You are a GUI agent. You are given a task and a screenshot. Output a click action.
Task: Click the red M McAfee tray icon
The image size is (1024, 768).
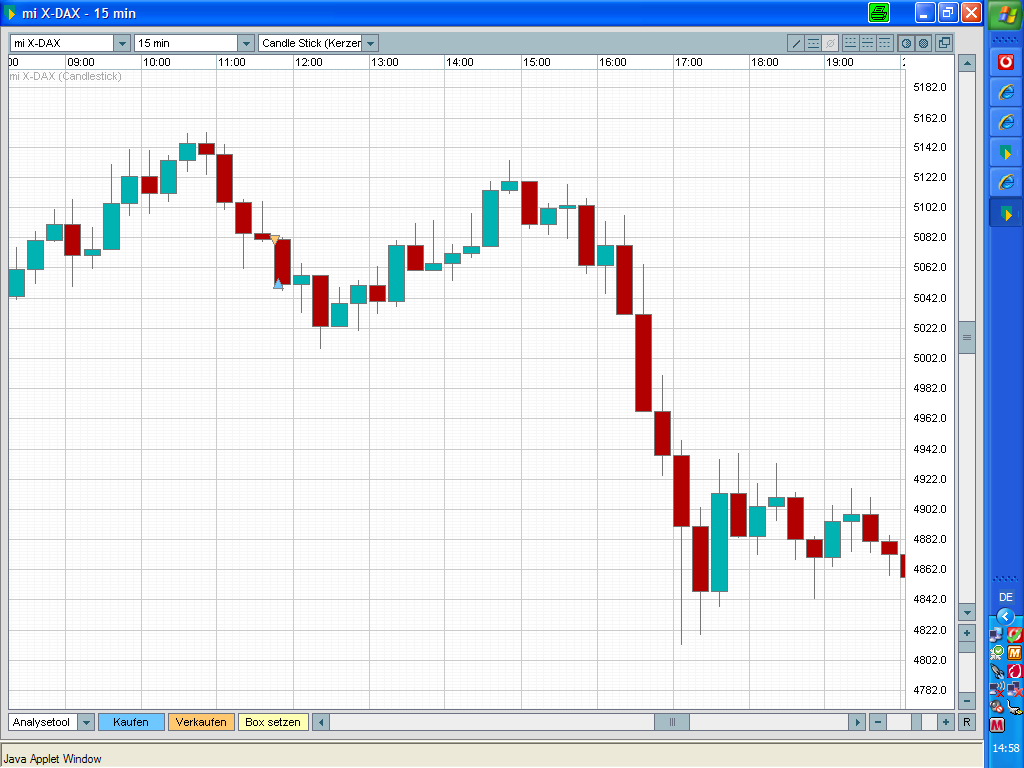pos(997,725)
